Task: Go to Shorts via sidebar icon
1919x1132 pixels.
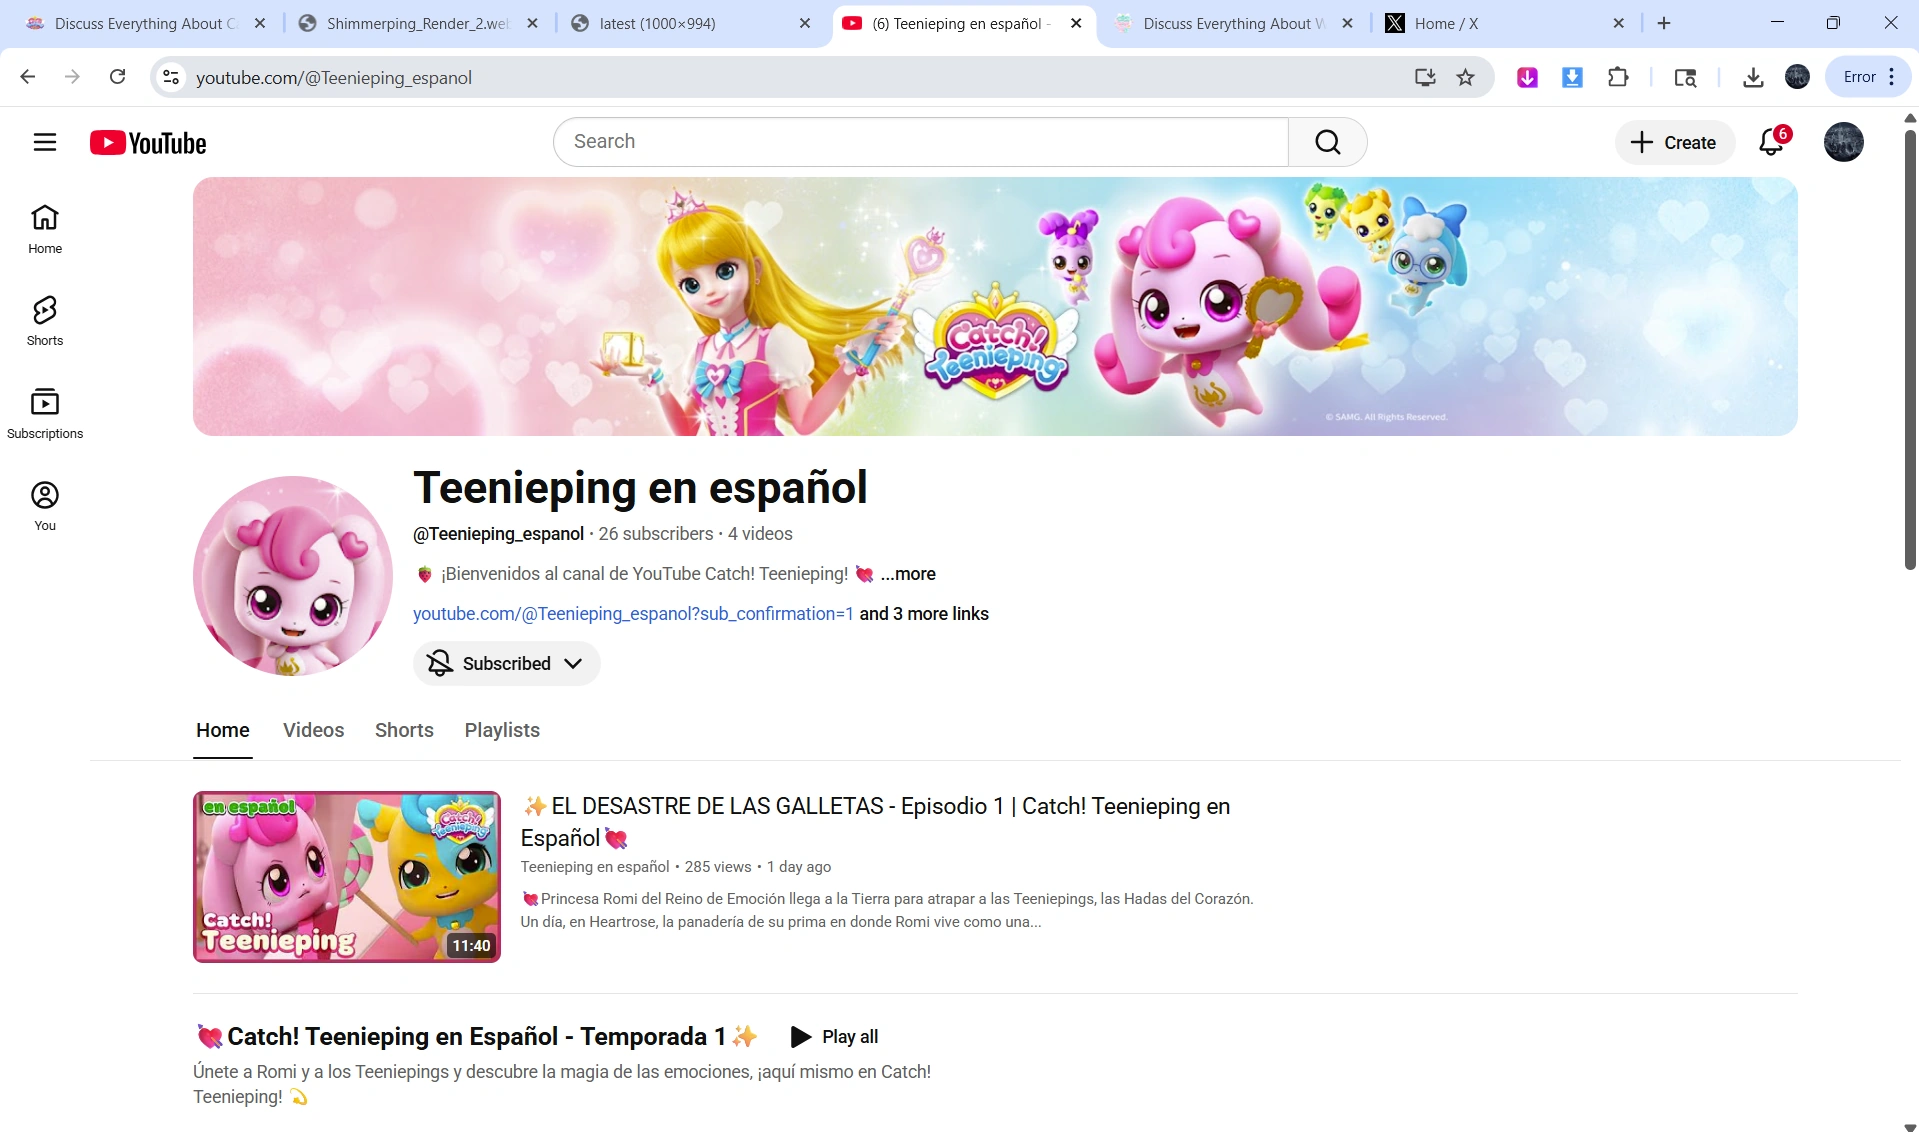Action: point(44,320)
